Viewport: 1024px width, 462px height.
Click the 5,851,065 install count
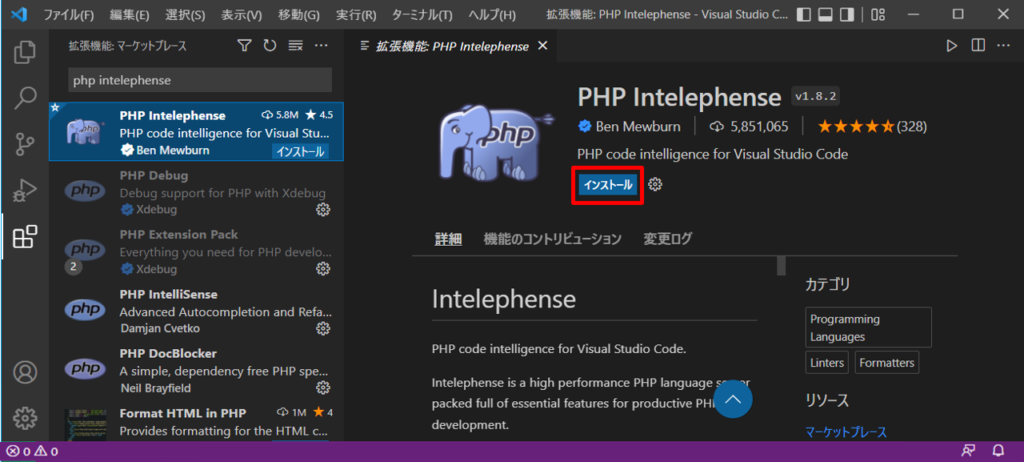click(750, 127)
